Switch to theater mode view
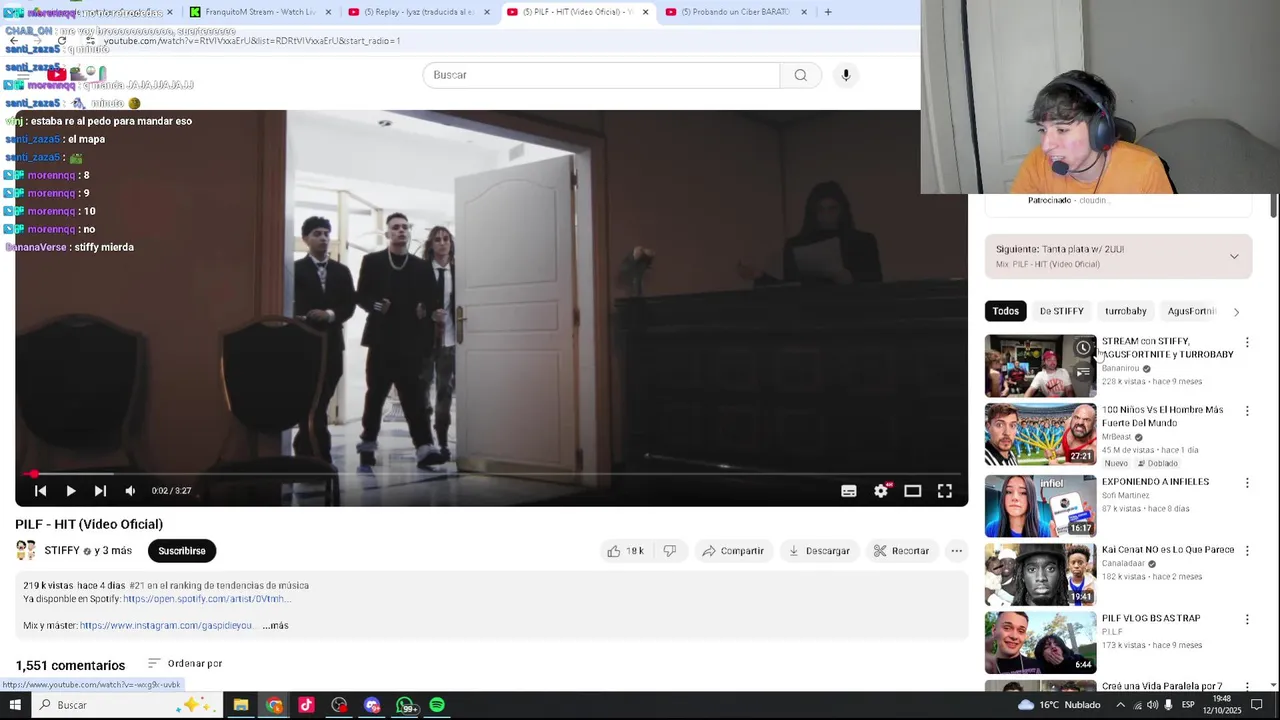The image size is (1280, 720). [912, 491]
